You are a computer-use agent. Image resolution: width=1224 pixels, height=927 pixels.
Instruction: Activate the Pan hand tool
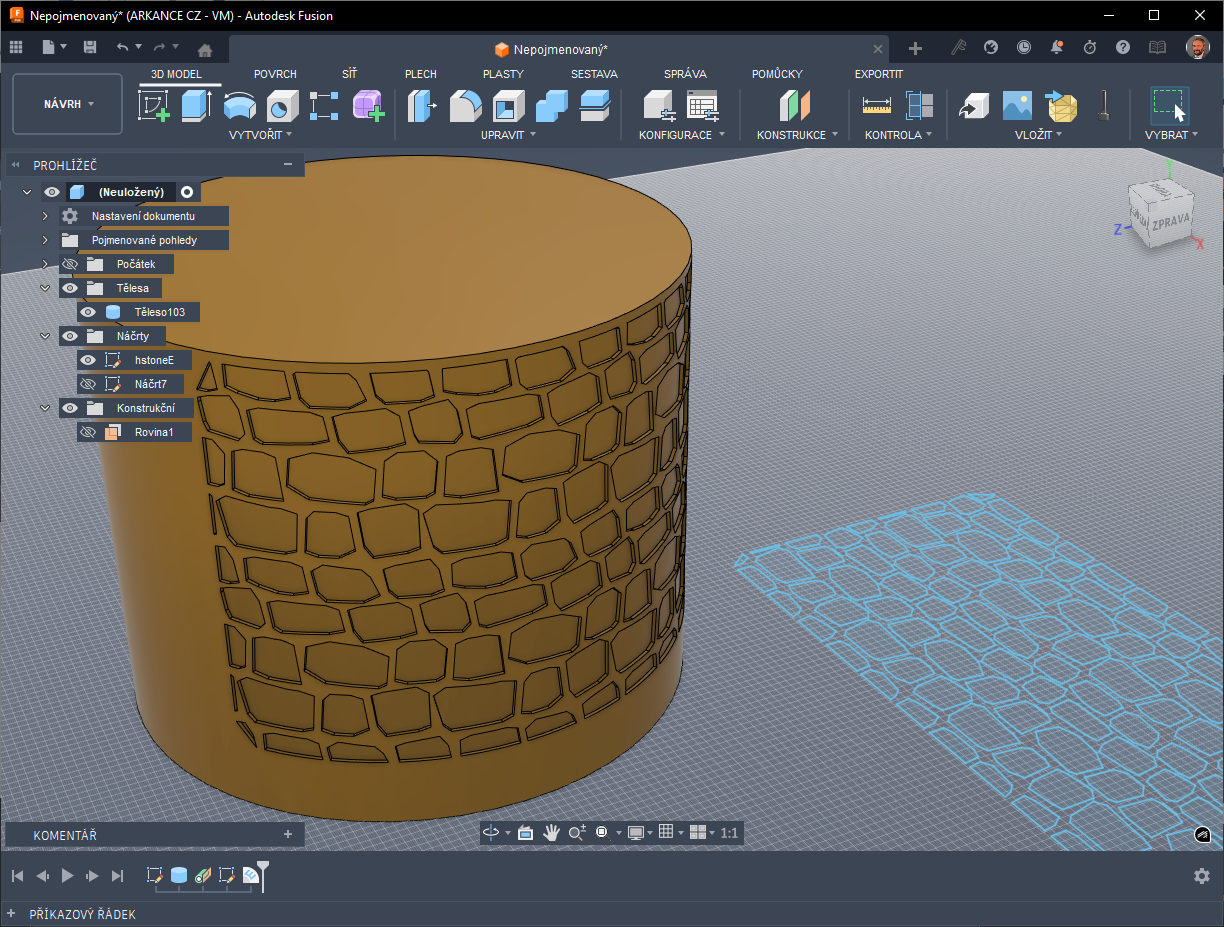pyautogui.click(x=551, y=832)
